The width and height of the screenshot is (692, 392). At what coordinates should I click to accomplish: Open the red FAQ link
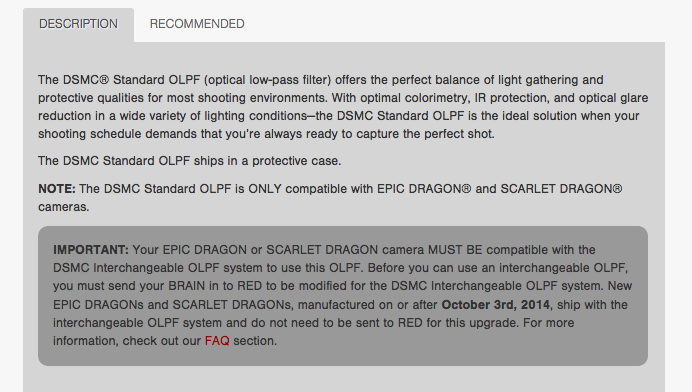click(x=217, y=341)
